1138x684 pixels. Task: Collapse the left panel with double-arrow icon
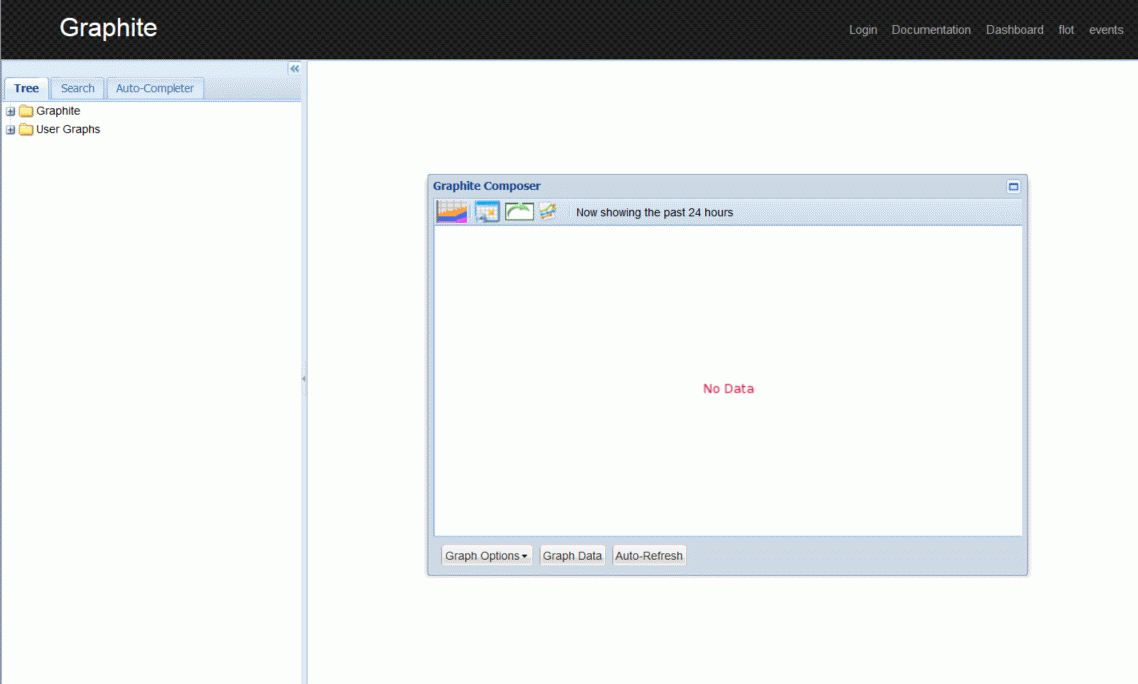coord(295,68)
